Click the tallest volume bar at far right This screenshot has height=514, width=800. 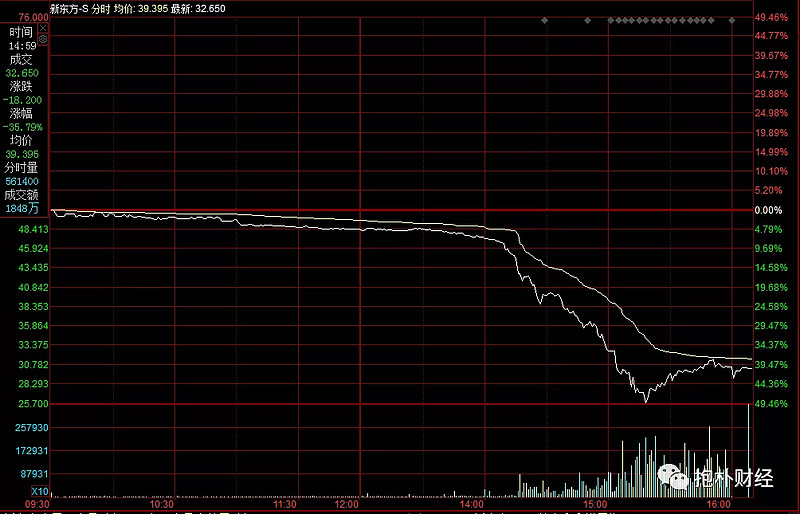coord(748,450)
